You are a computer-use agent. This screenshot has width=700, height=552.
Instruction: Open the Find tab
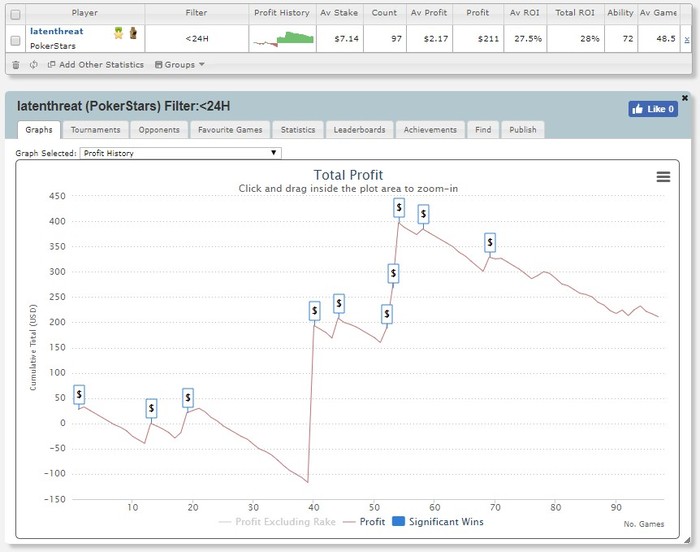[483, 130]
